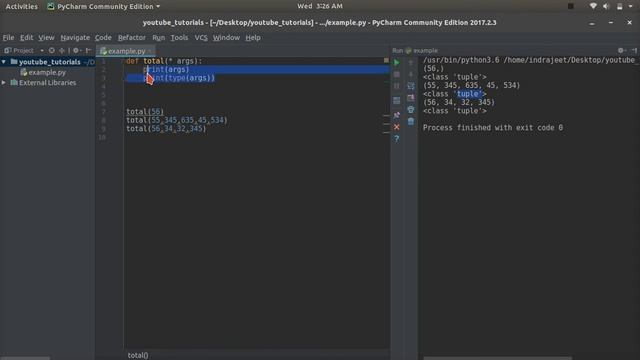Pin the Run tab with the pin icon
640x360 pixels.
396,115
